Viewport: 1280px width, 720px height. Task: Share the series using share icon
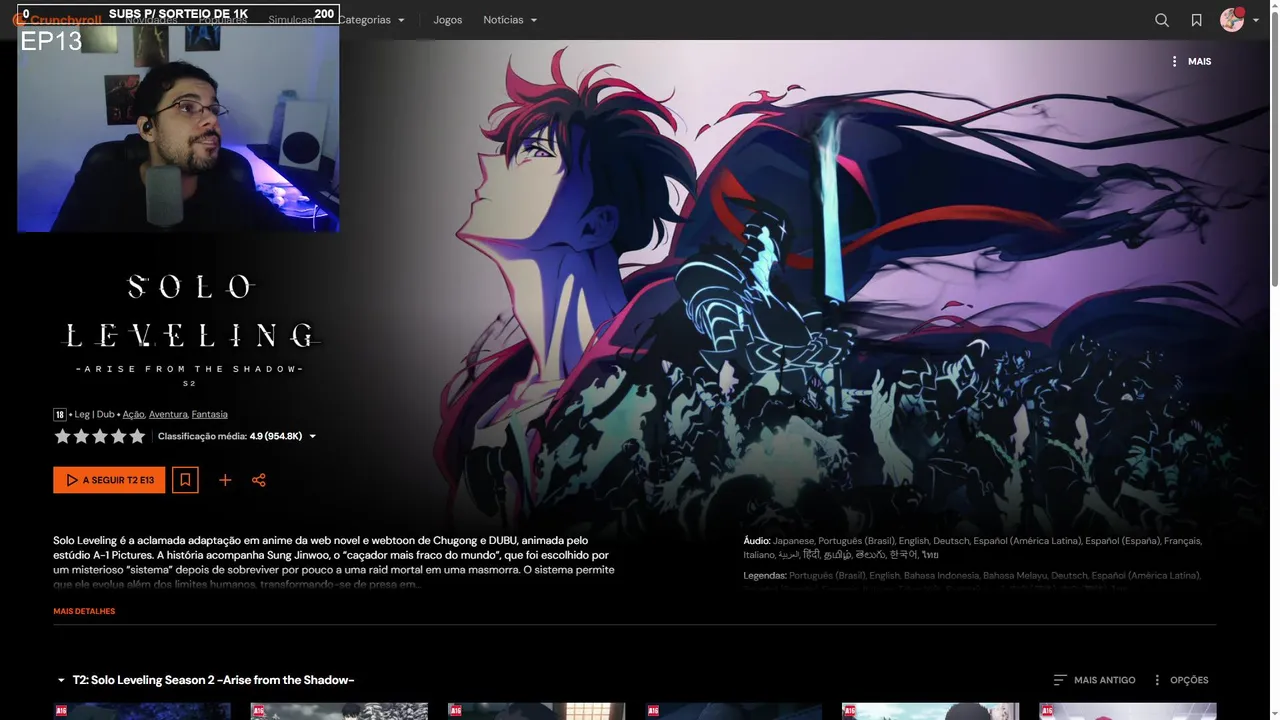259,480
